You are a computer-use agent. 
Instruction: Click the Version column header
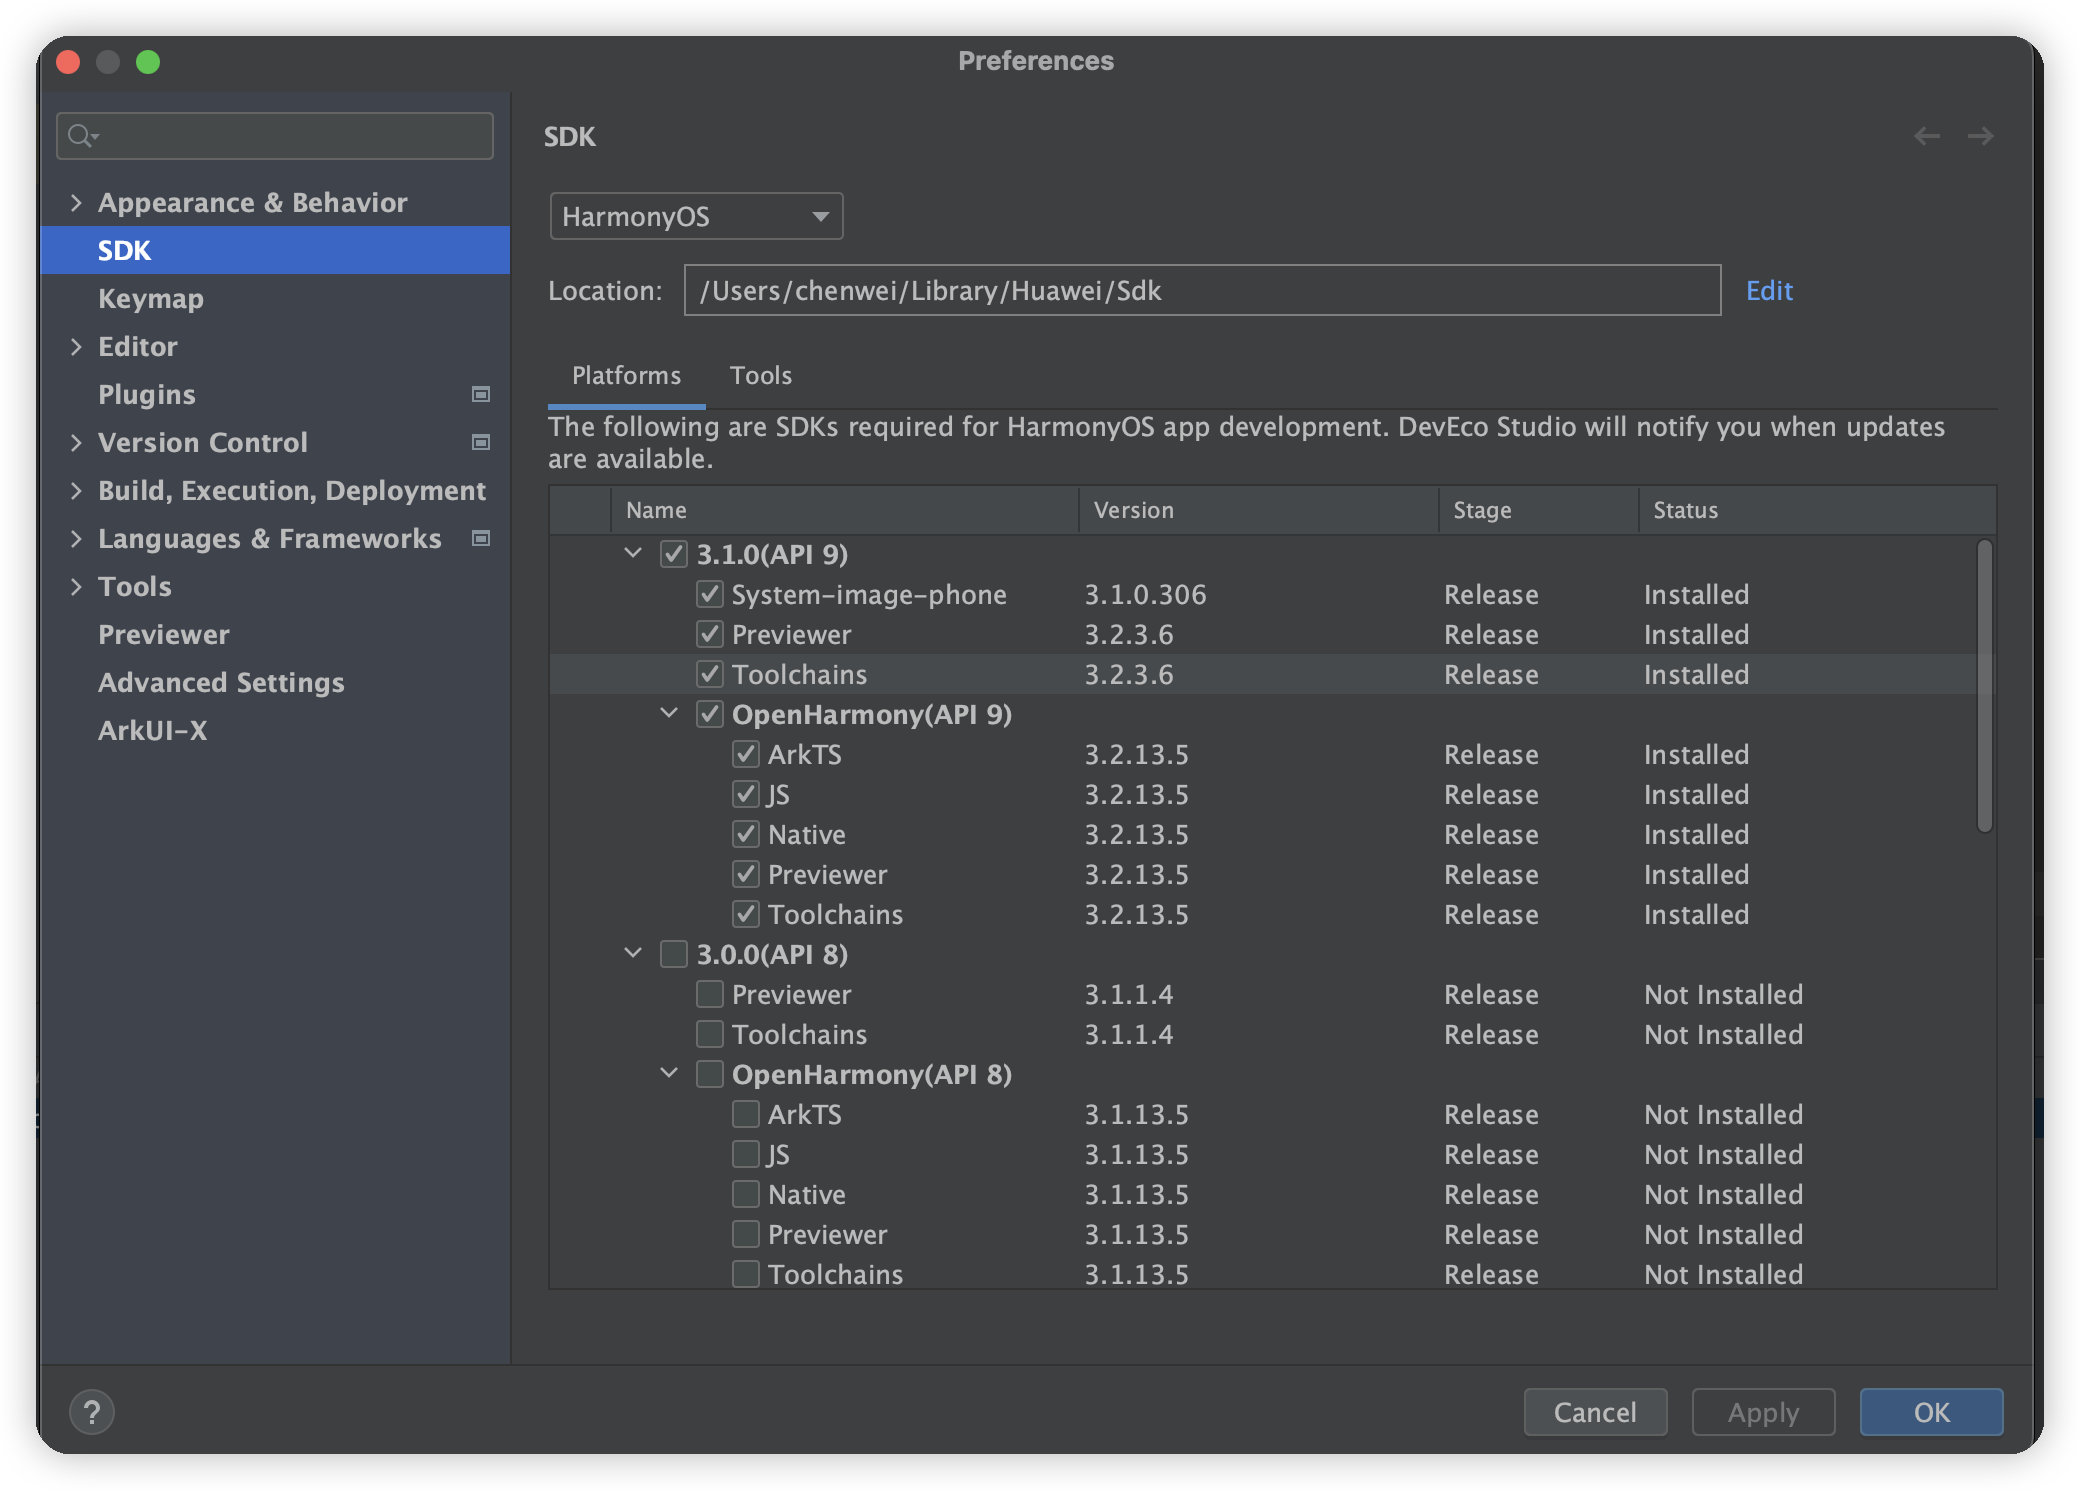tap(1259, 510)
